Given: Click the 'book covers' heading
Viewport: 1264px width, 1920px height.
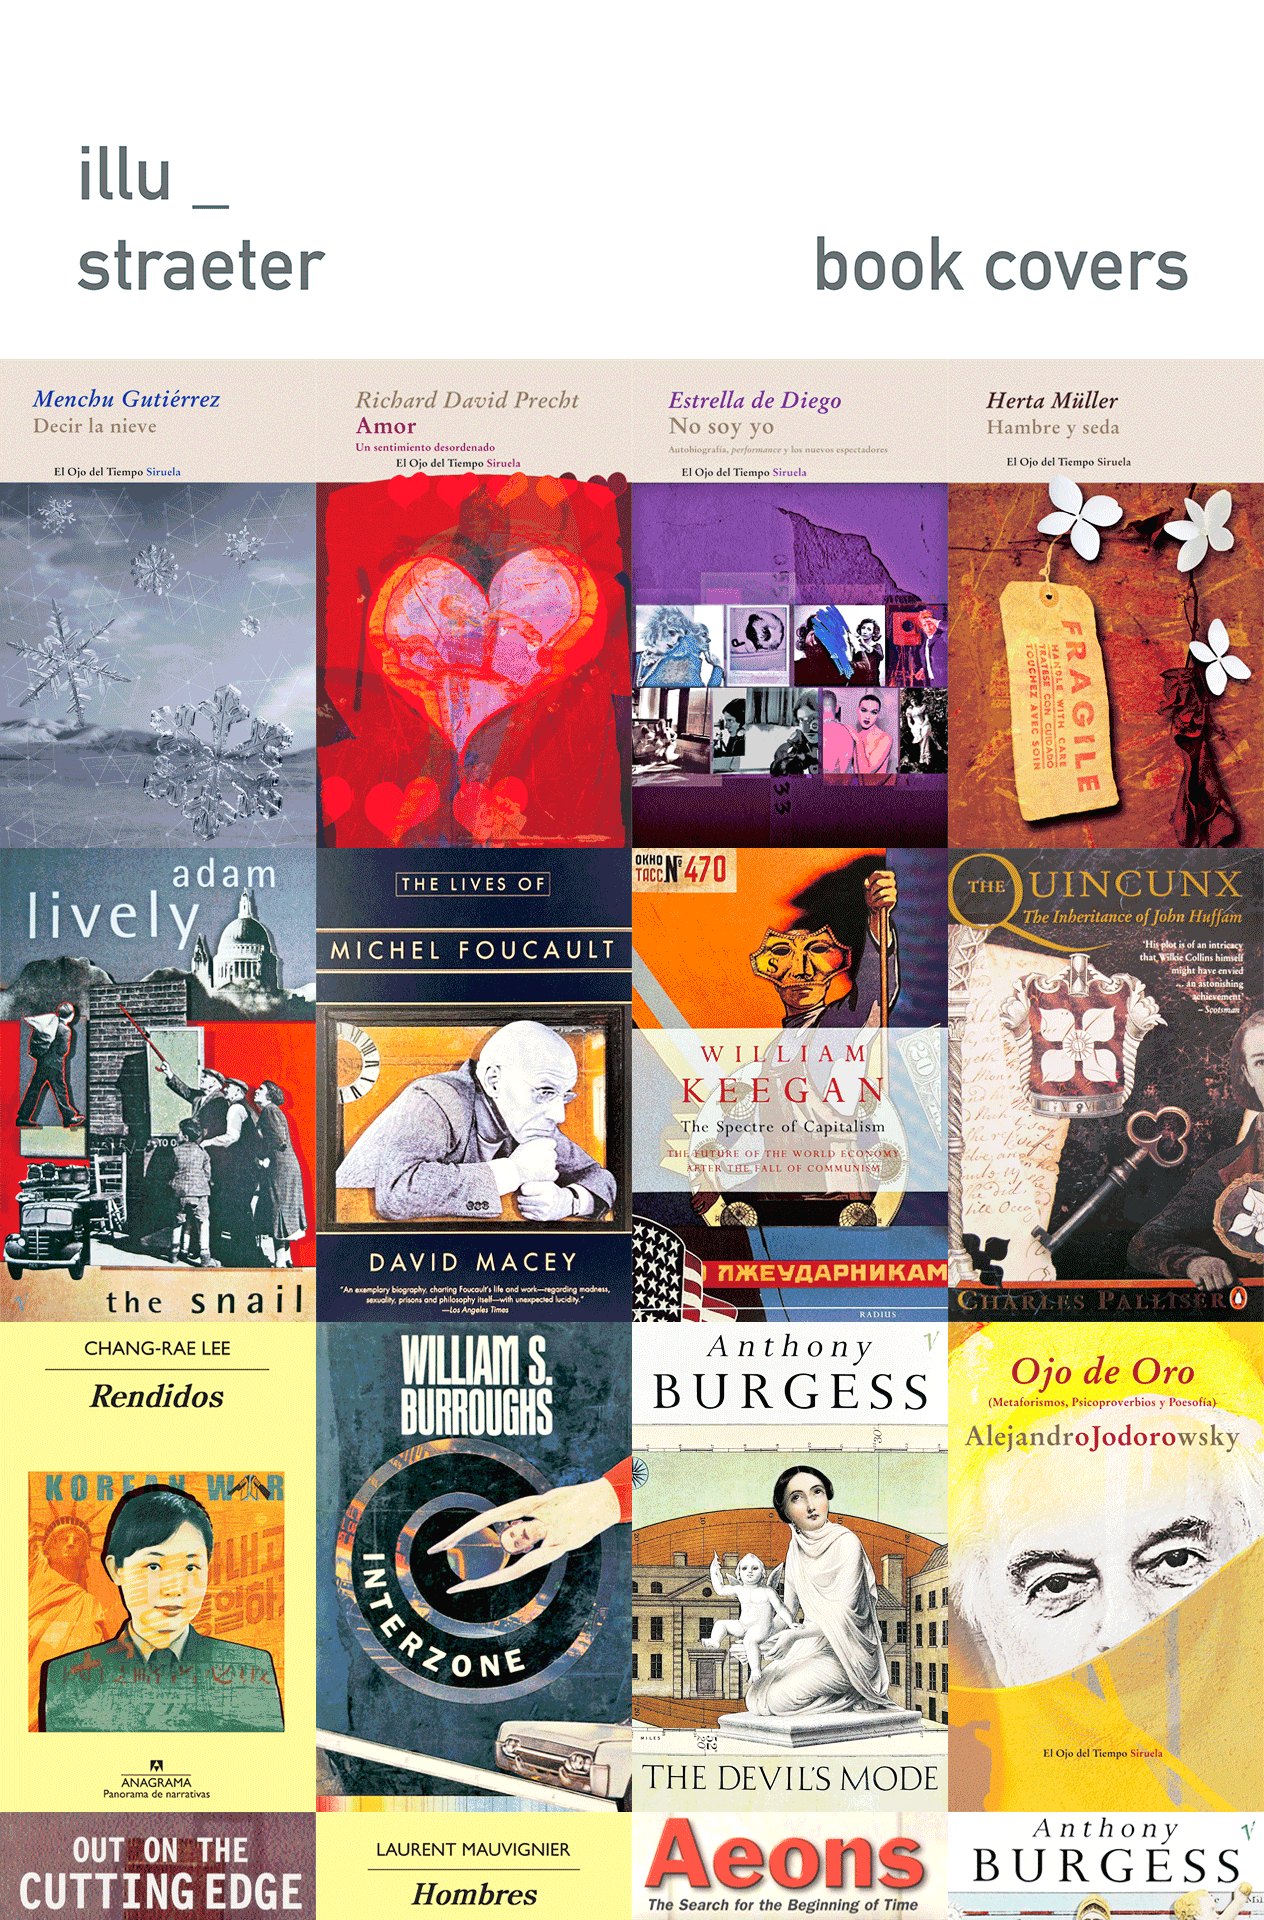Looking at the screenshot, I should (x=1001, y=266).
